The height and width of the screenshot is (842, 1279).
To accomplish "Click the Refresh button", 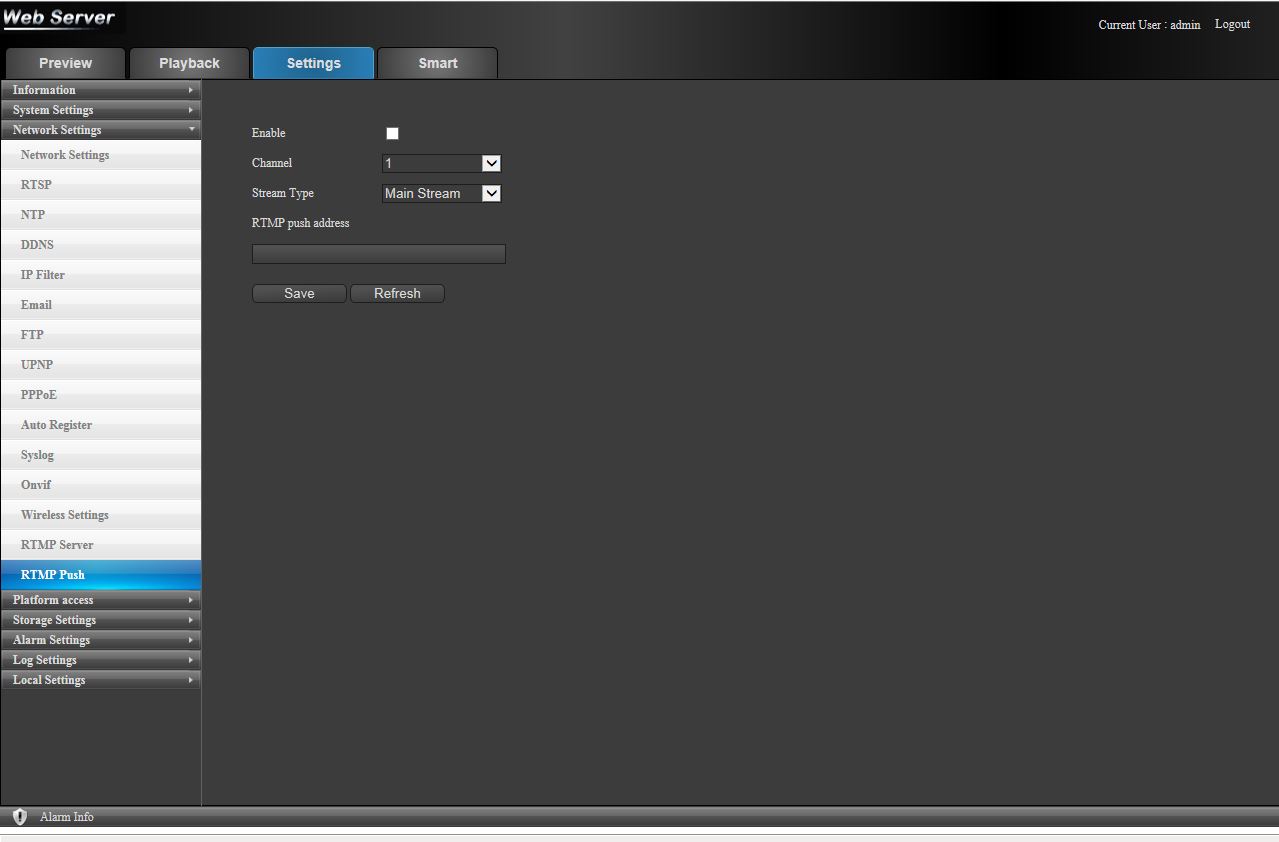I will (x=397, y=294).
